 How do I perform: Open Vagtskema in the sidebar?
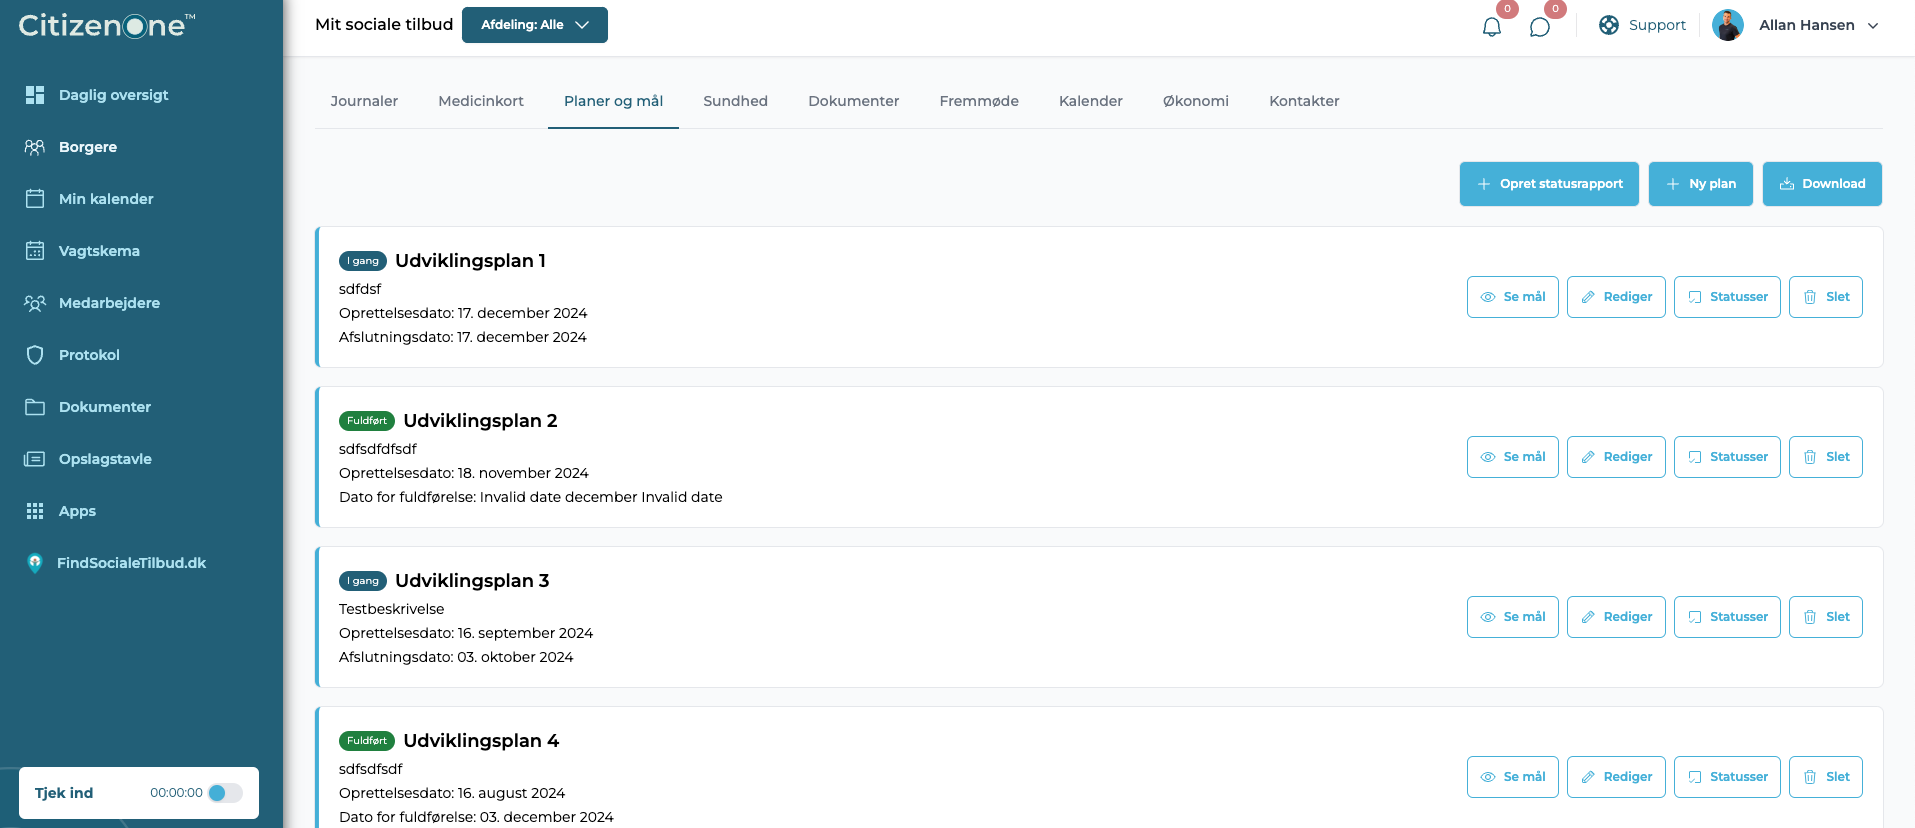click(99, 251)
